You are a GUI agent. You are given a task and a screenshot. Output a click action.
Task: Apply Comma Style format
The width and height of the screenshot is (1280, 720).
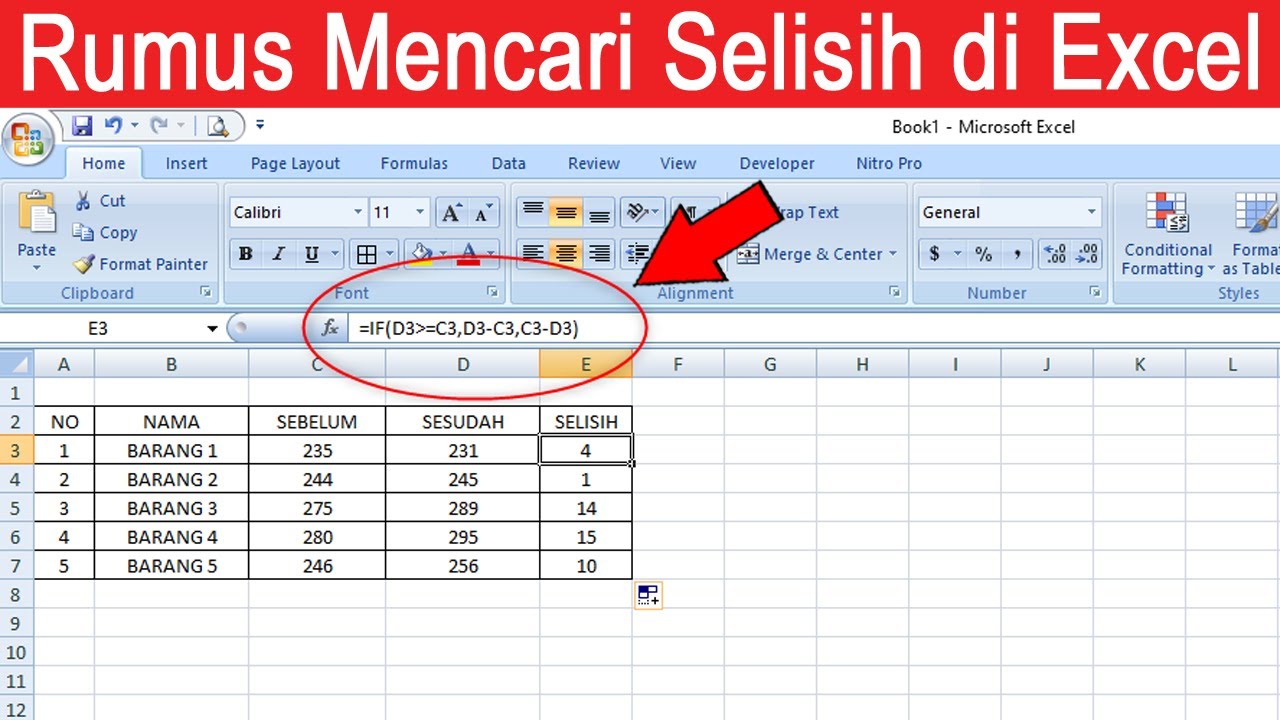(x=1016, y=254)
